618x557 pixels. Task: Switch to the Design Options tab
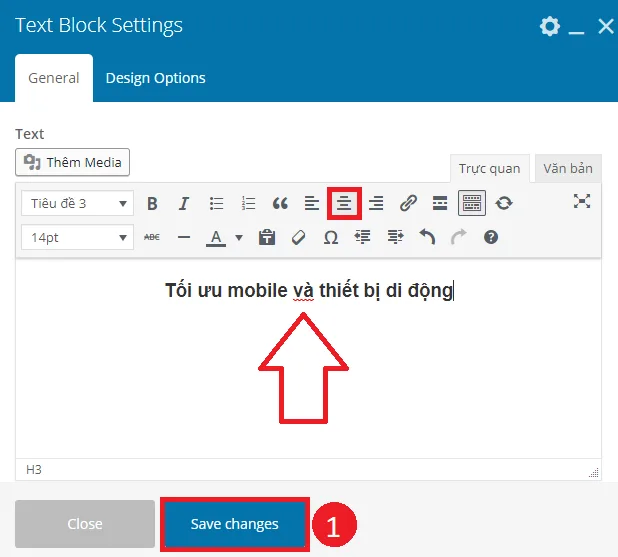click(155, 78)
